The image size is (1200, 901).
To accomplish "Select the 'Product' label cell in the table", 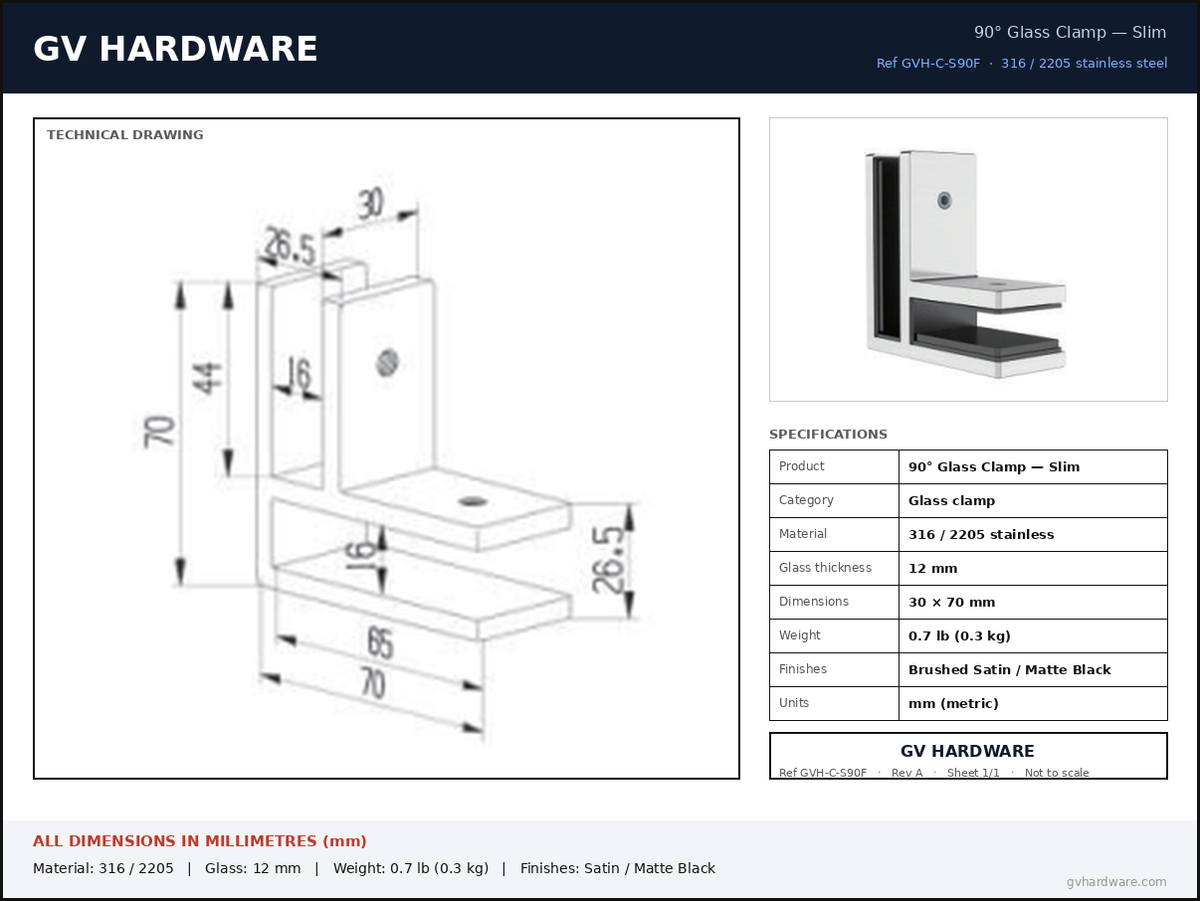I will click(834, 467).
